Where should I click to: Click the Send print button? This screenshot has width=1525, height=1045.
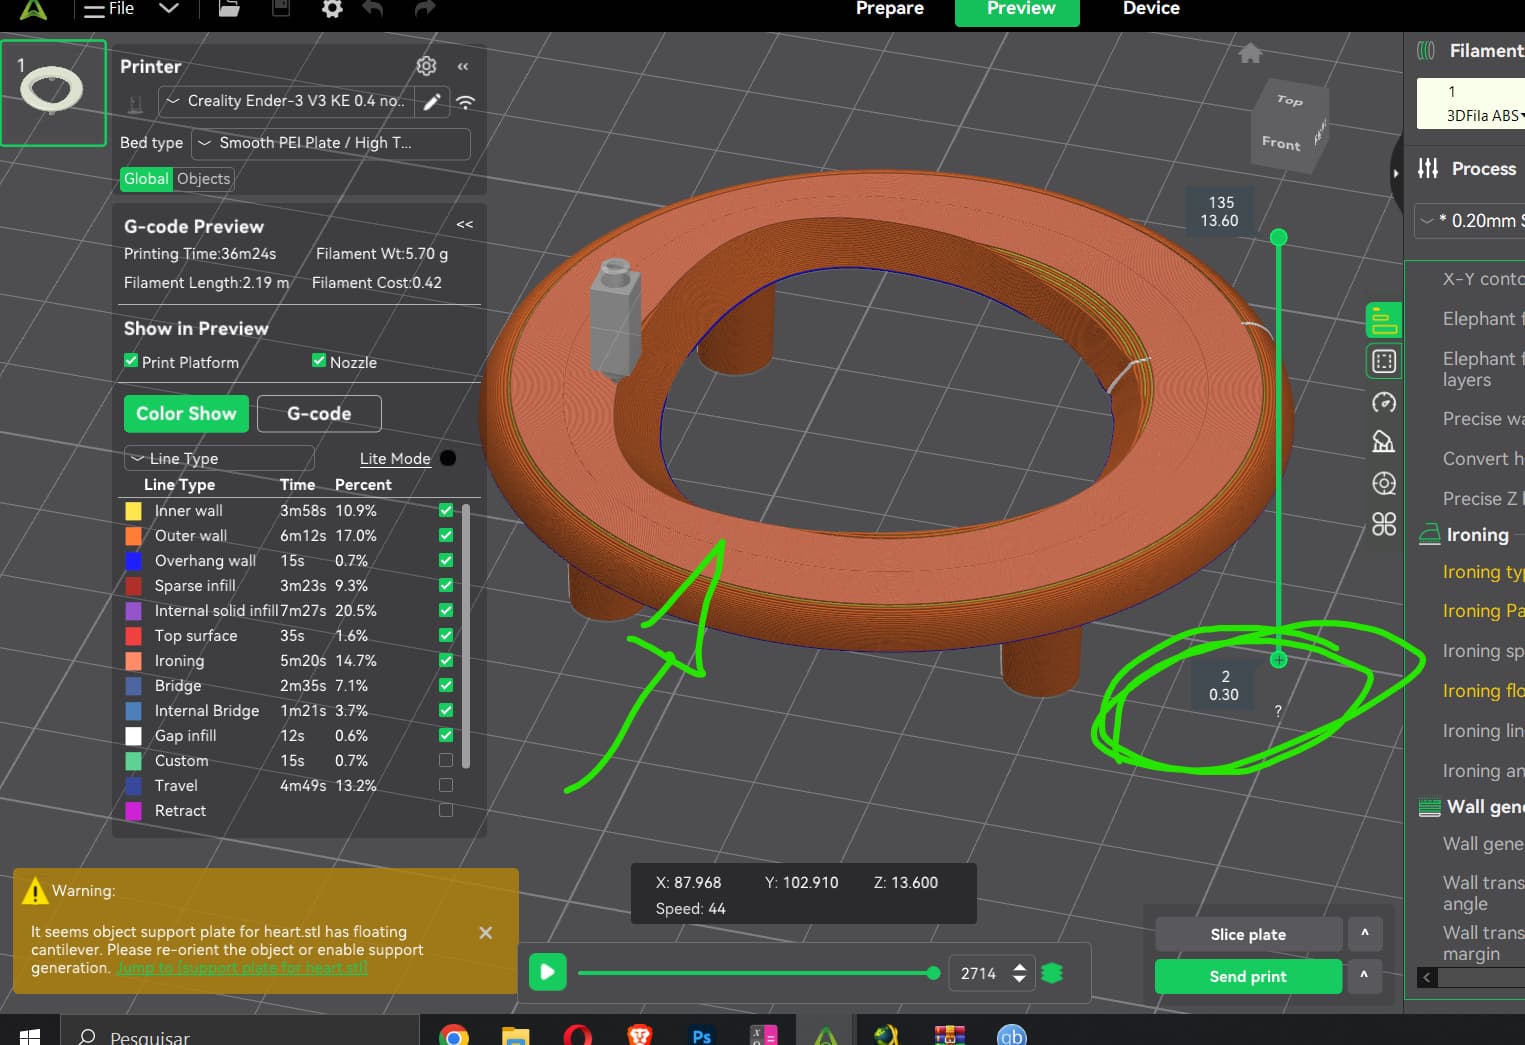pos(1247,976)
